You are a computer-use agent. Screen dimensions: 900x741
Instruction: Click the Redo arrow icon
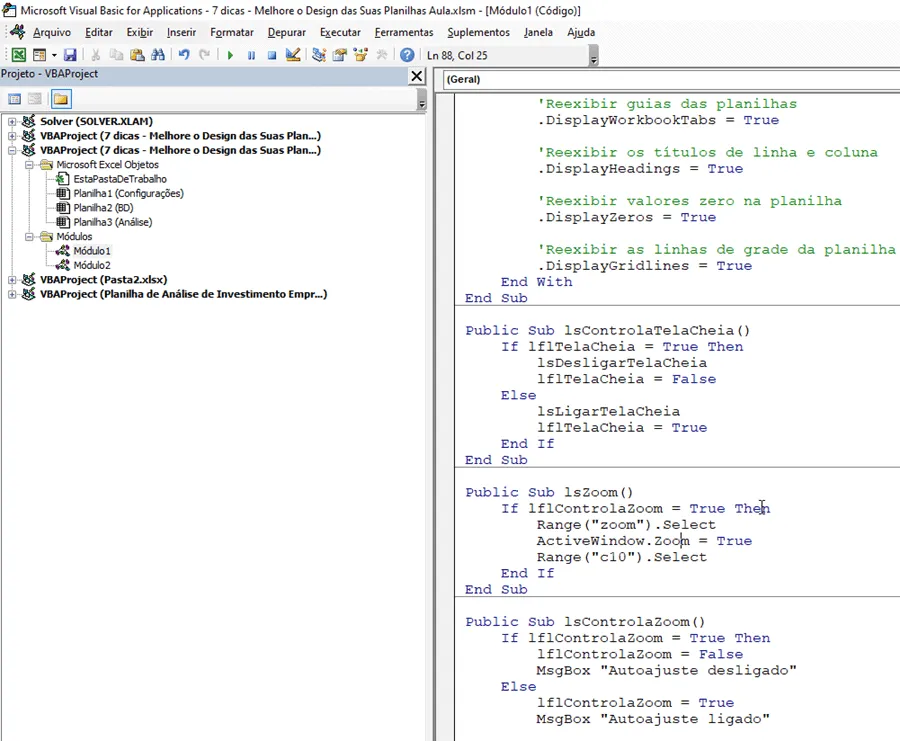coord(204,55)
